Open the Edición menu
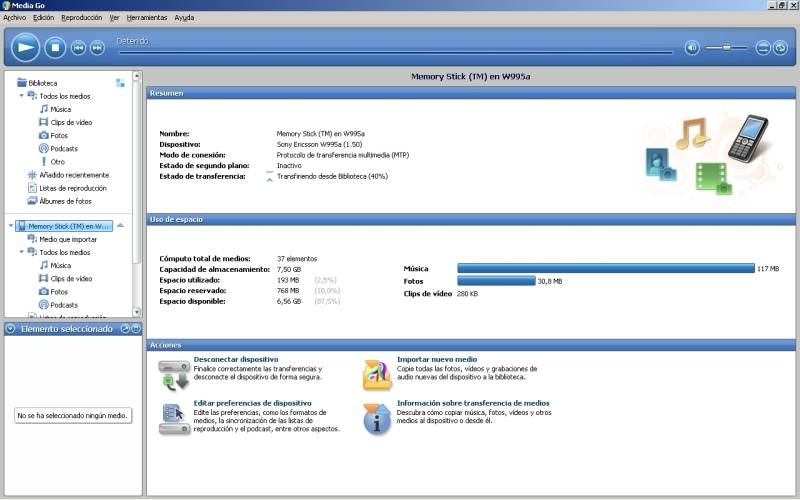 pos(43,17)
